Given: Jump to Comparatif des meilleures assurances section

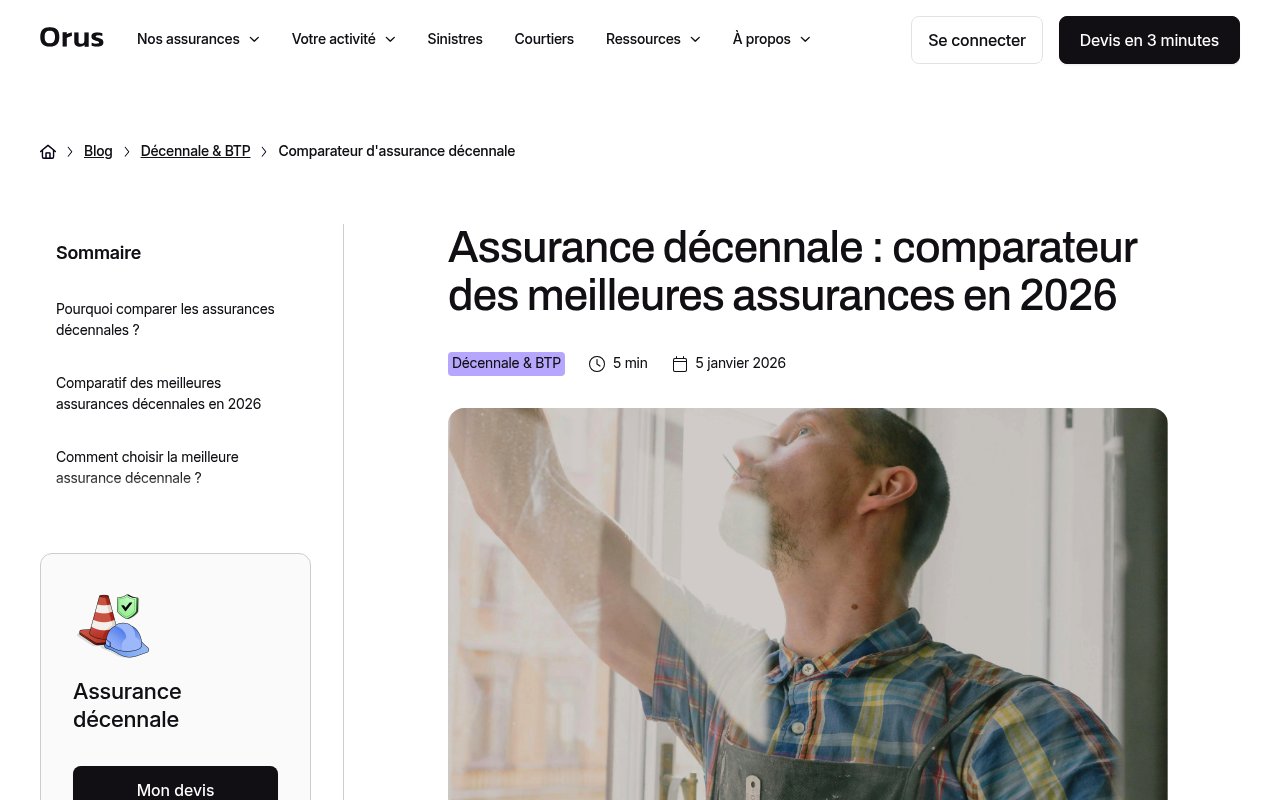Looking at the screenshot, I should [158, 393].
